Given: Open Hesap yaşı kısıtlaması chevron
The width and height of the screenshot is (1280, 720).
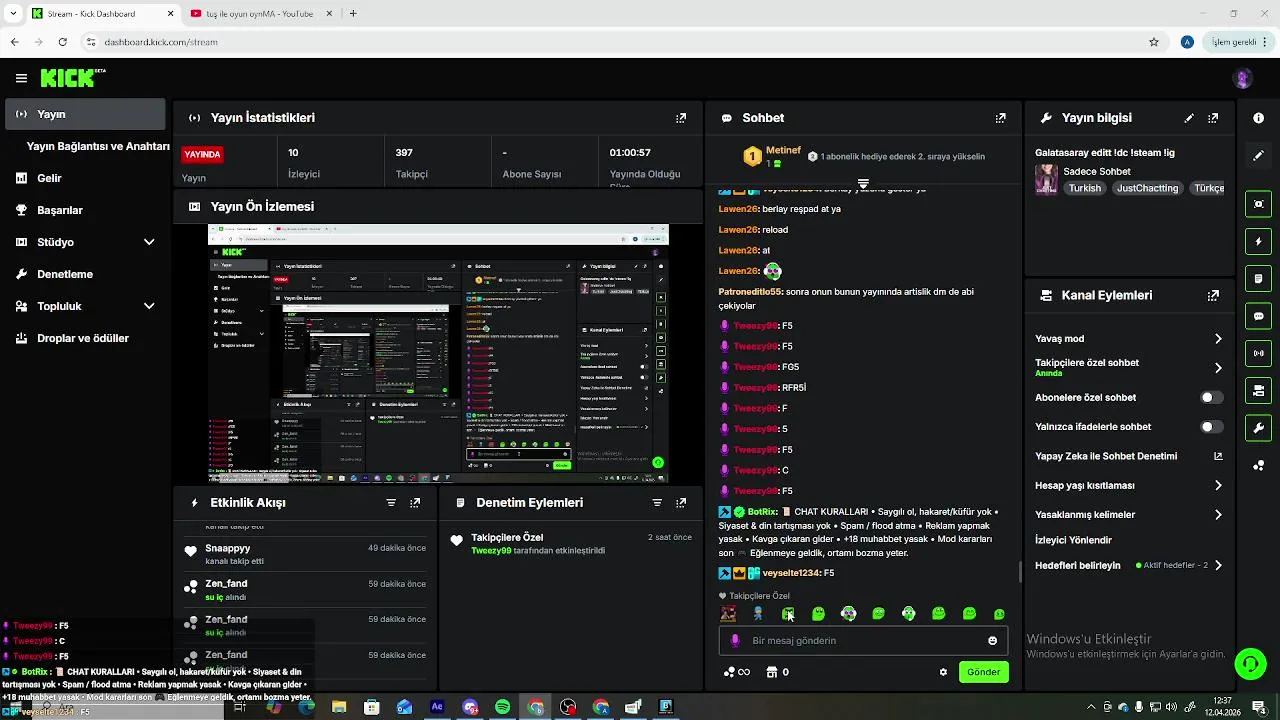Looking at the screenshot, I should pyautogui.click(x=1218, y=486).
